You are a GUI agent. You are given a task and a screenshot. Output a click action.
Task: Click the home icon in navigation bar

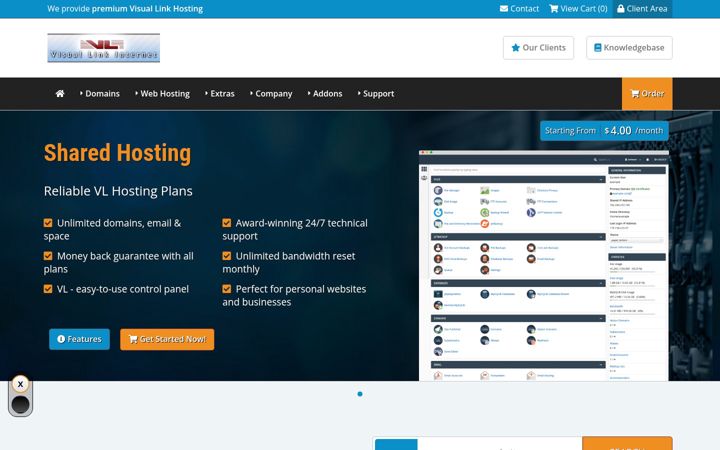(60, 94)
